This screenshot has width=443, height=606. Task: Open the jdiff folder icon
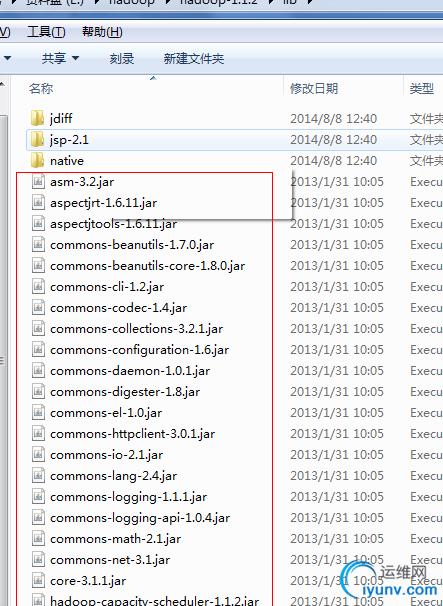[37, 118]
